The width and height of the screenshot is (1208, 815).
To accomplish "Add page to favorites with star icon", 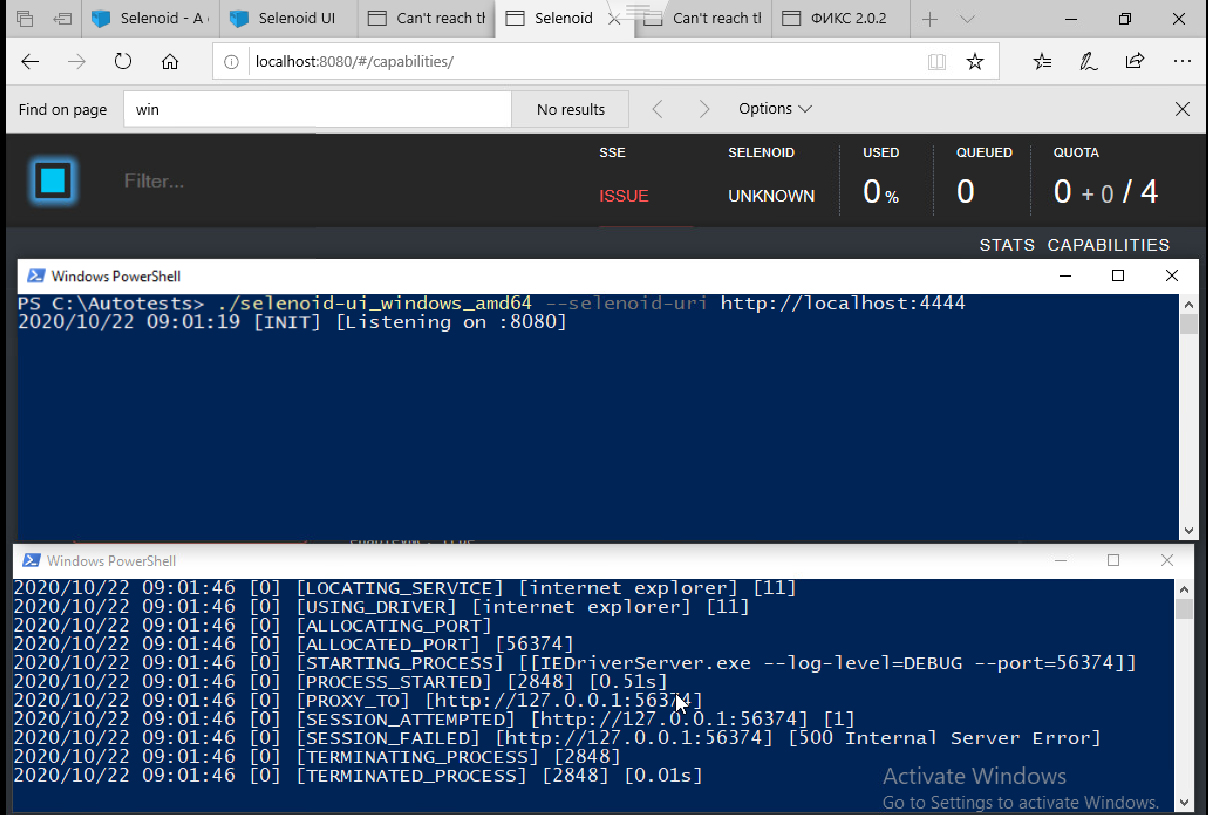I will coord(975,62).
